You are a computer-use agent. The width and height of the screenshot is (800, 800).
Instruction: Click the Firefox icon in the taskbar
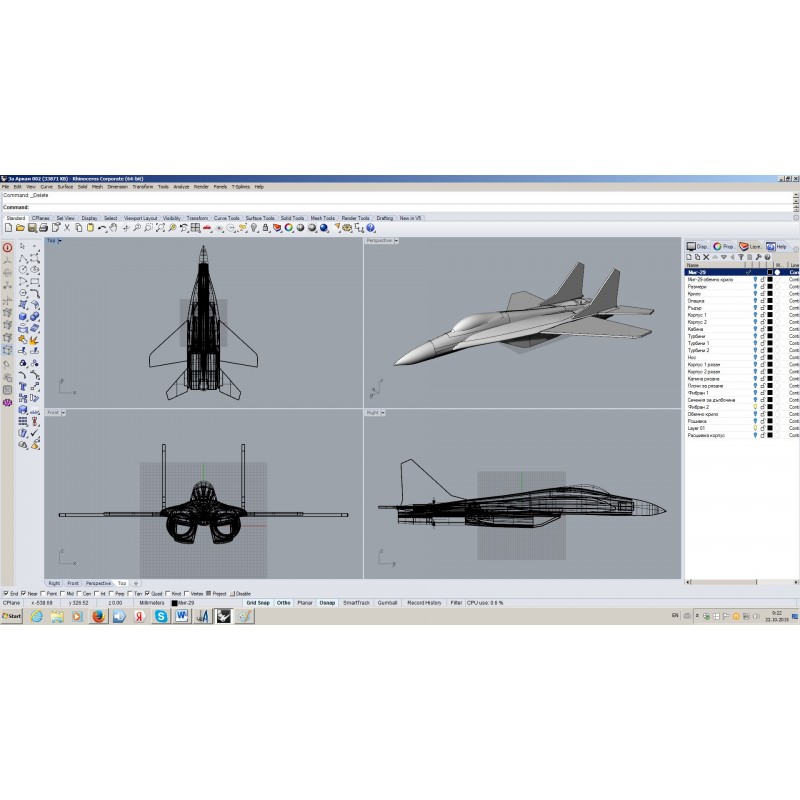(98, 617)
